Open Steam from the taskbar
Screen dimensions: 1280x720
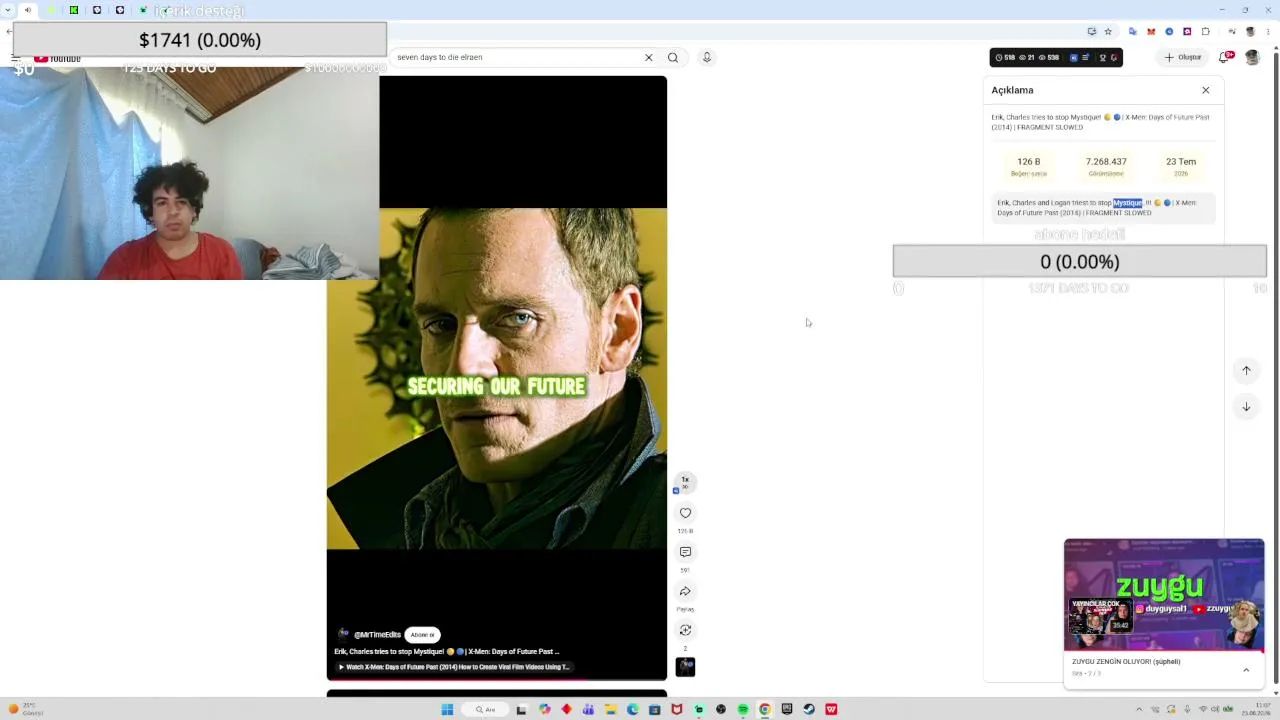point(809,709)
